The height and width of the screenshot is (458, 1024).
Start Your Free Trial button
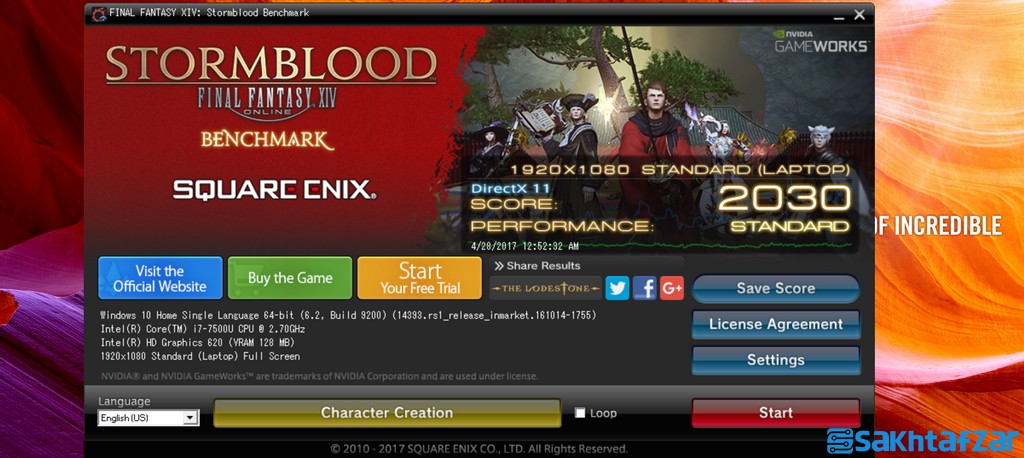[419, 278]
